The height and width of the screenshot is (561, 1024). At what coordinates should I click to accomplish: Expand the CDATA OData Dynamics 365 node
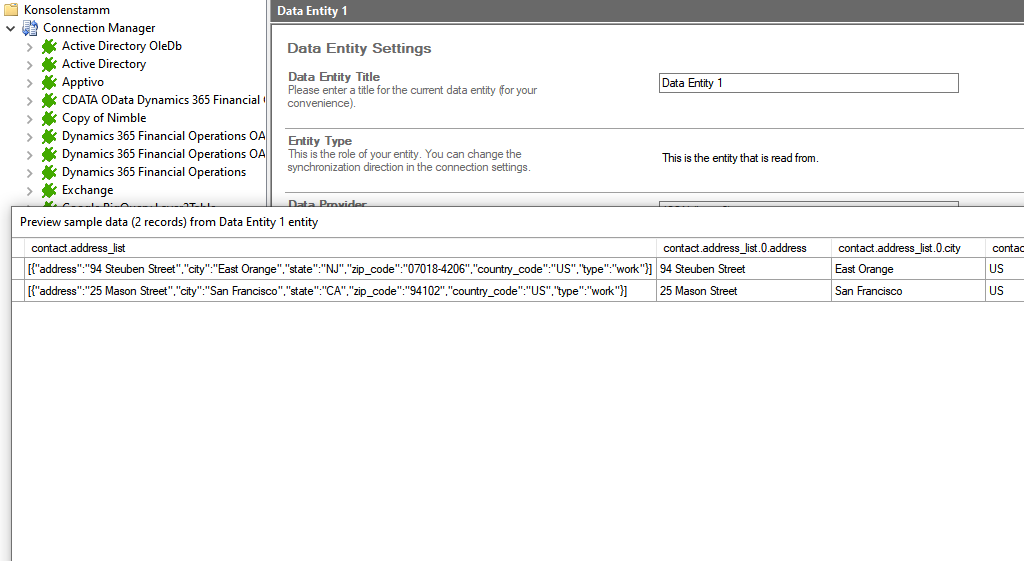(x=29, y=101)
